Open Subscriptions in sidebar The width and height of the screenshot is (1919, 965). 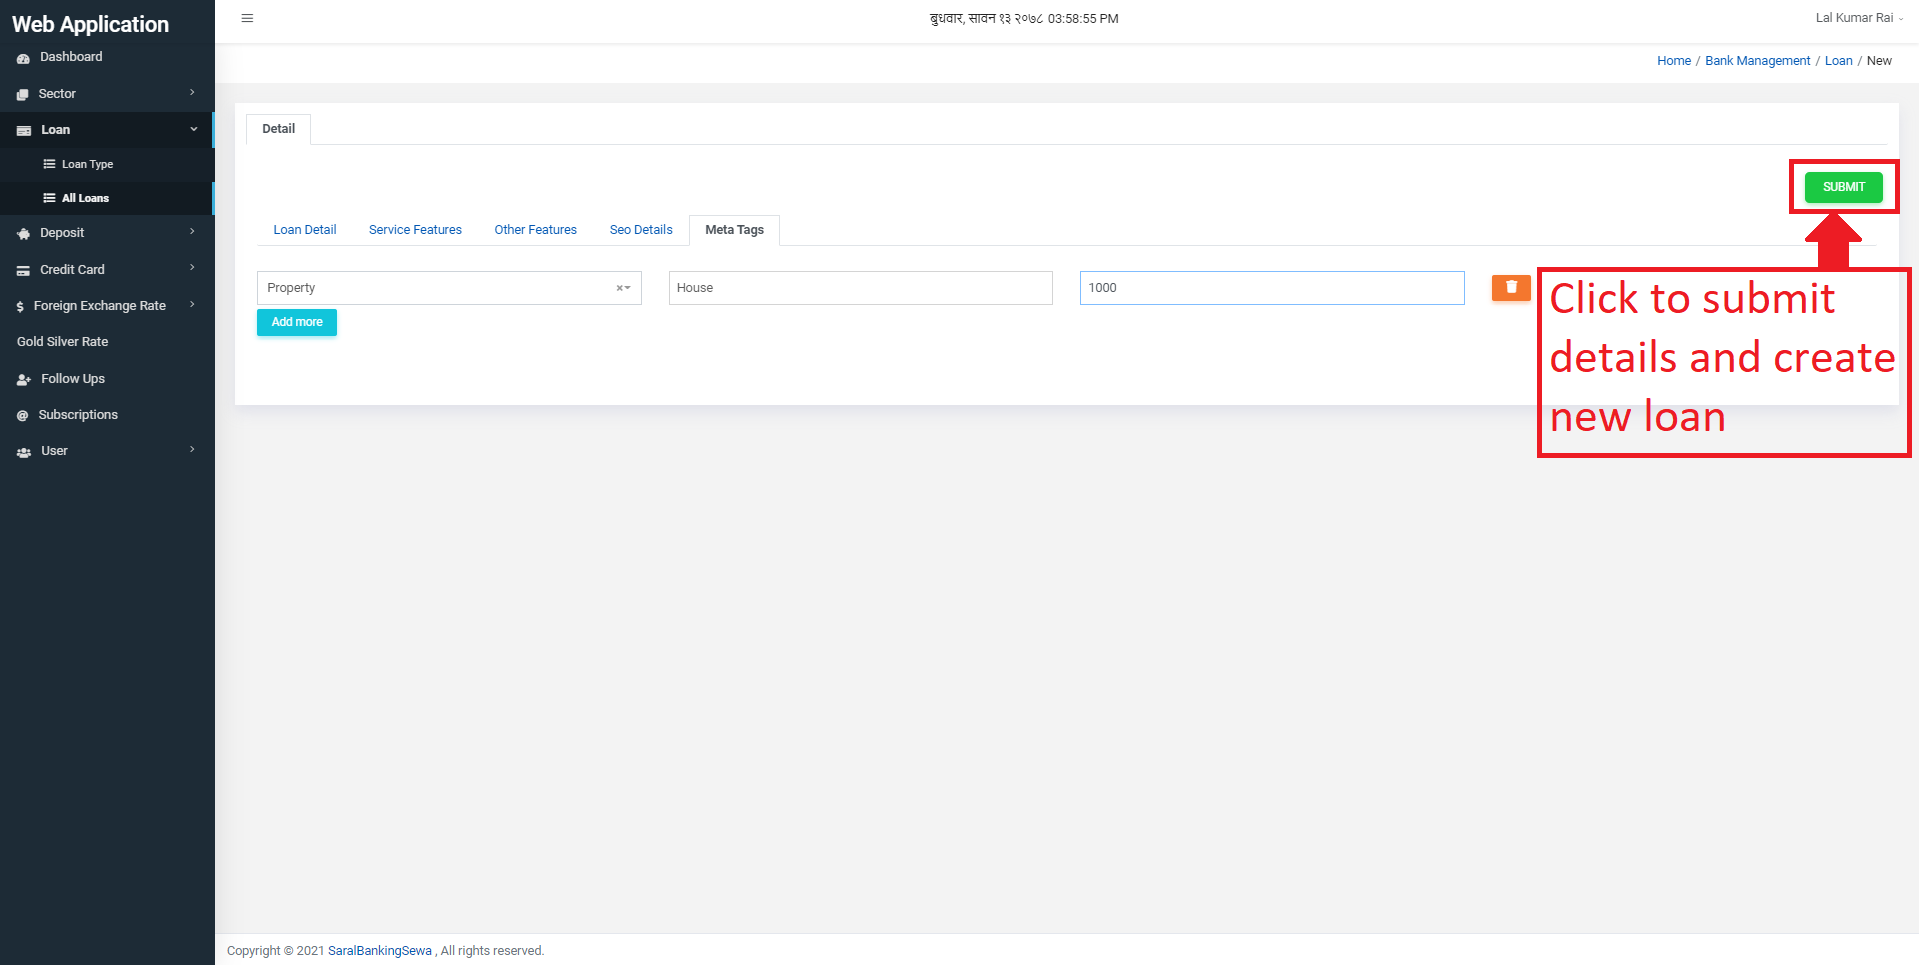107,415
